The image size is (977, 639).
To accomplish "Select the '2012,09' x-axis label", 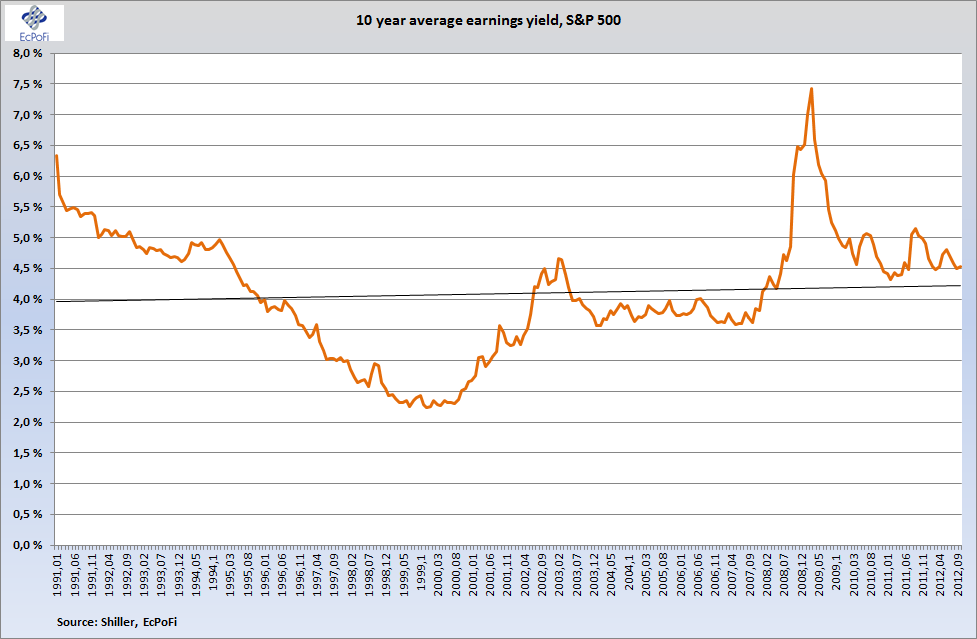I will pyautogui.click(x=960, y=573).
